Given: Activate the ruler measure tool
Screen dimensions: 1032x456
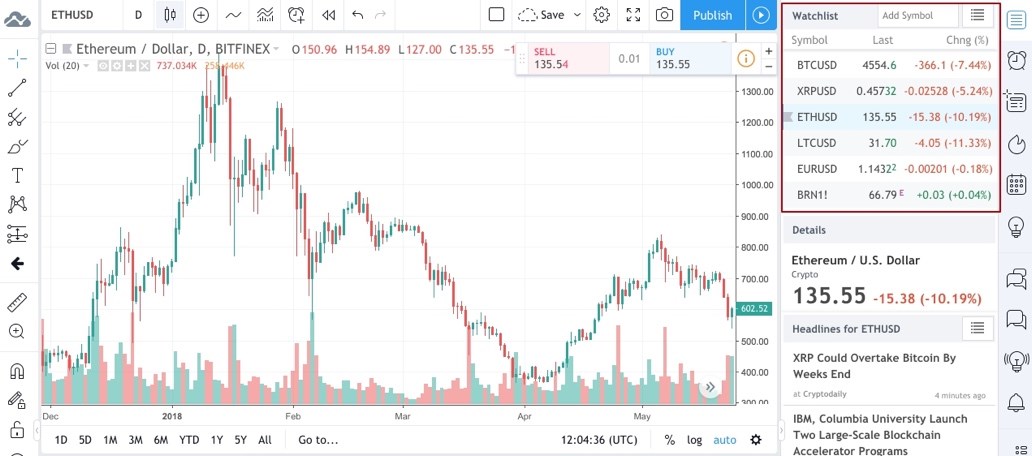Looking at the screenshot, I should [x=17, y=303].
